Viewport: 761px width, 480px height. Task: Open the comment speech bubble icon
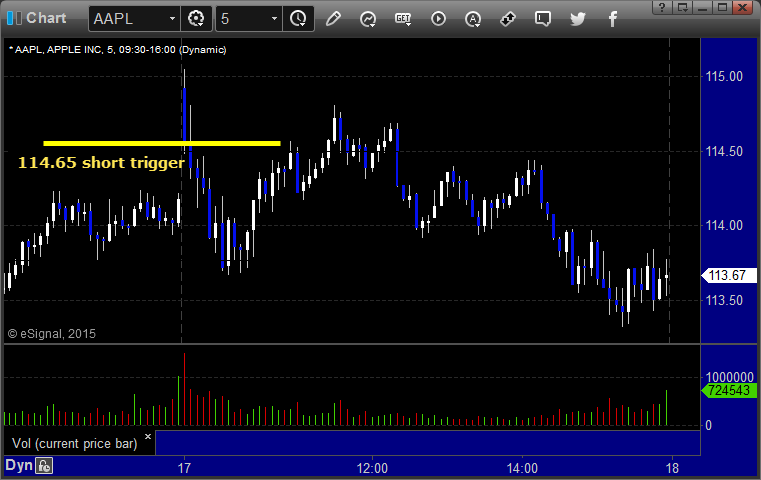tap(543, 19)
